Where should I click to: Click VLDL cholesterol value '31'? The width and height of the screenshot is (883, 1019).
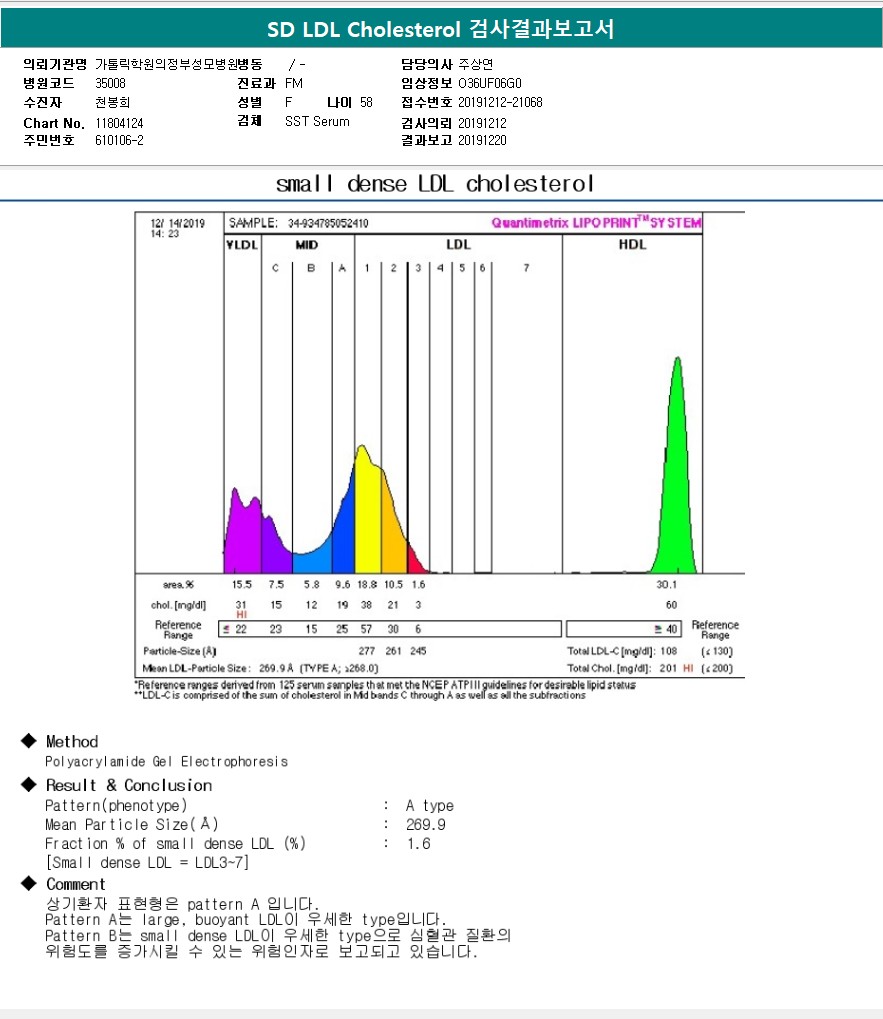pos(241,605)
